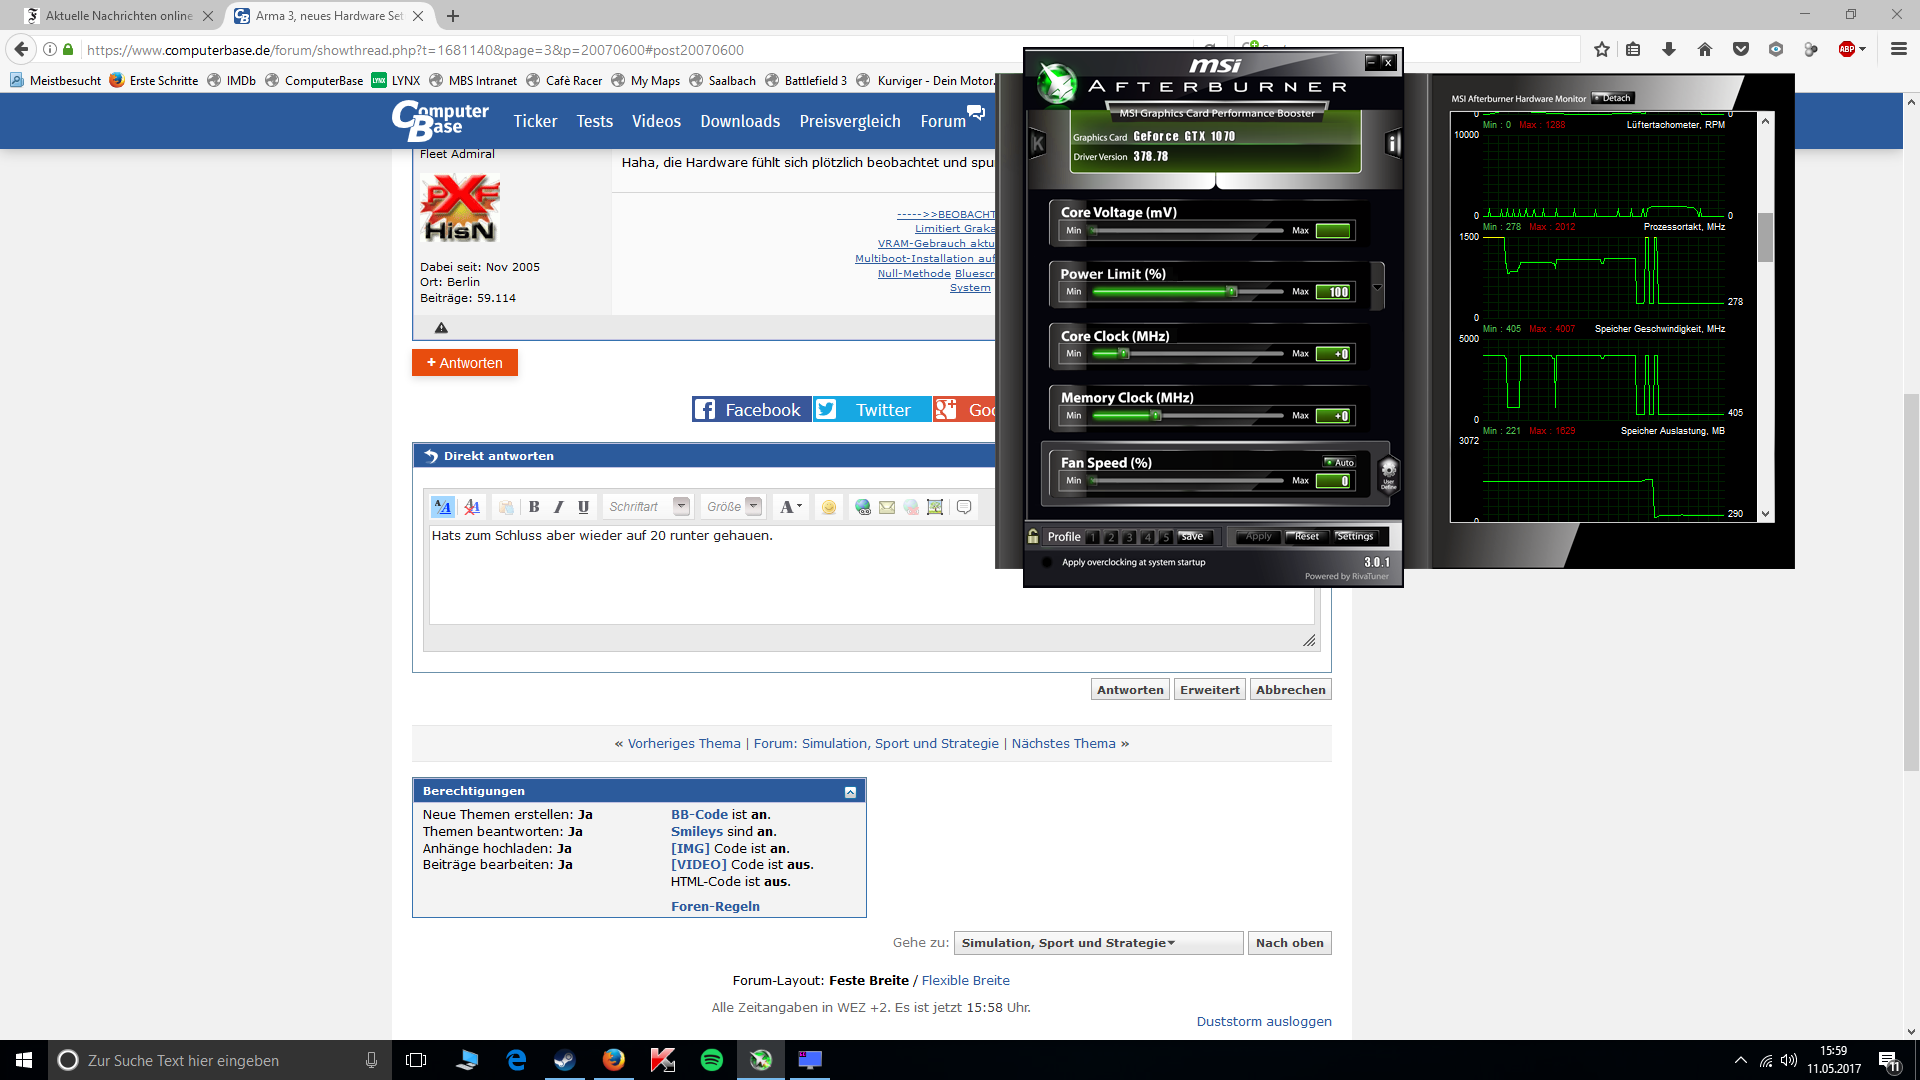Viewport: 1920px width, 1080px height.
Task: Click the Afterburner info side button
Action: 1391,144
